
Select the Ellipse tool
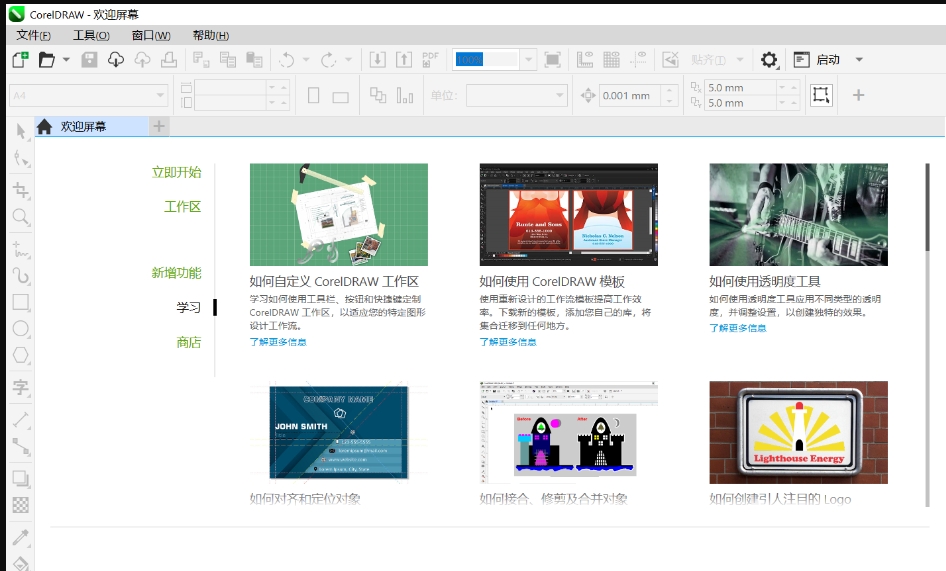pyautogui.click(x=21, y=329)
